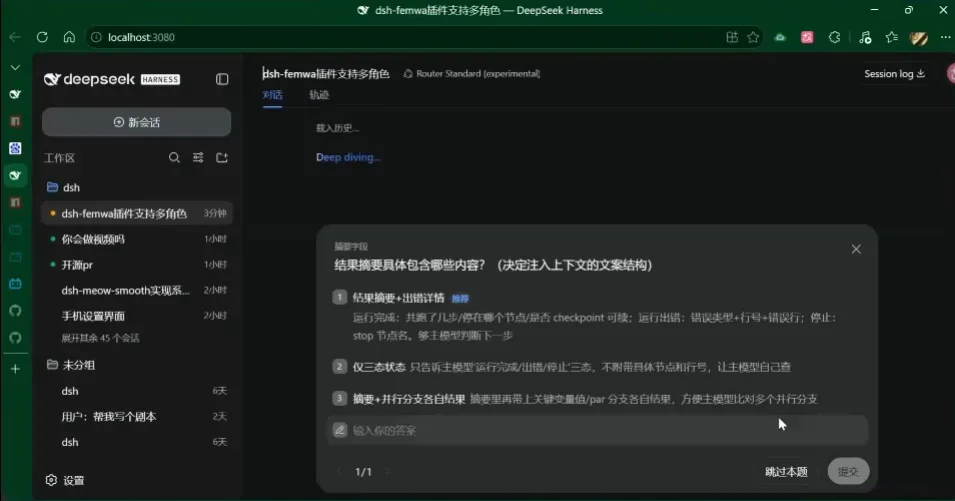Open the filter/sort icon beside 工作区
Viewport: 955px width, 501px height.
click(198, 158)
